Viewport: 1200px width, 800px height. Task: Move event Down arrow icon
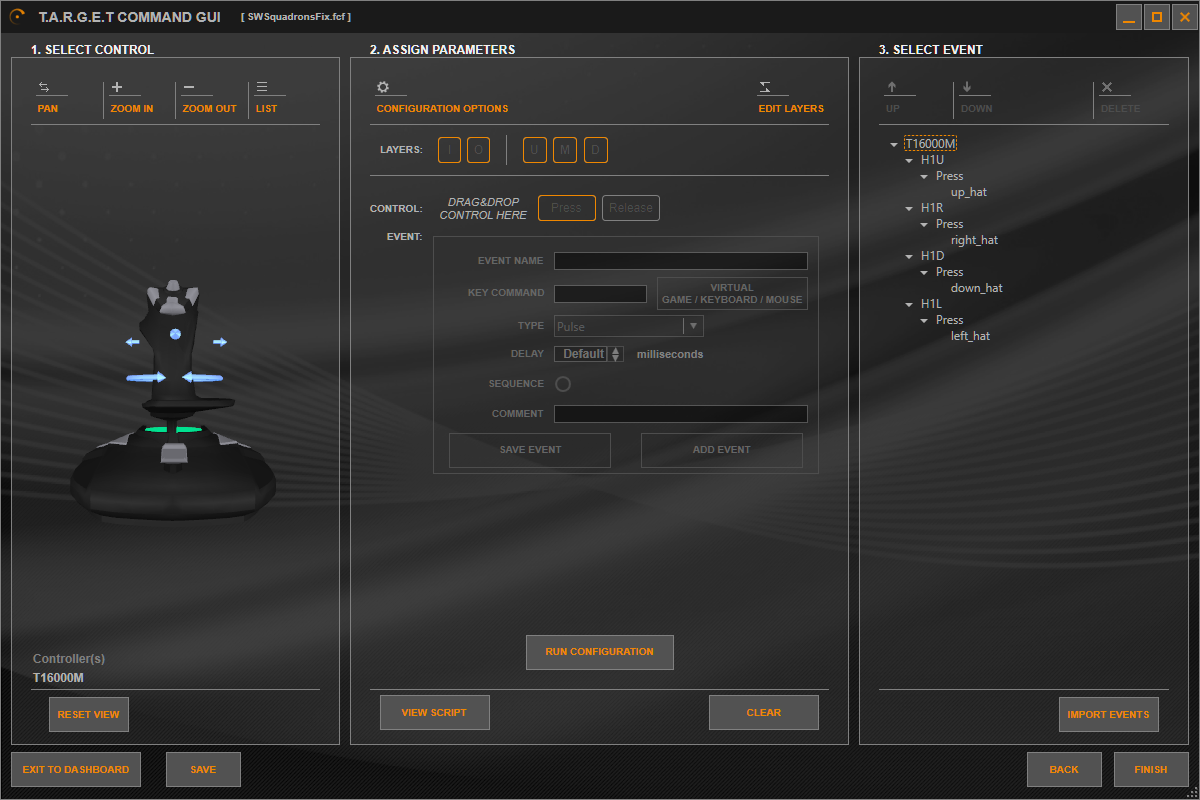click(968, 87)
